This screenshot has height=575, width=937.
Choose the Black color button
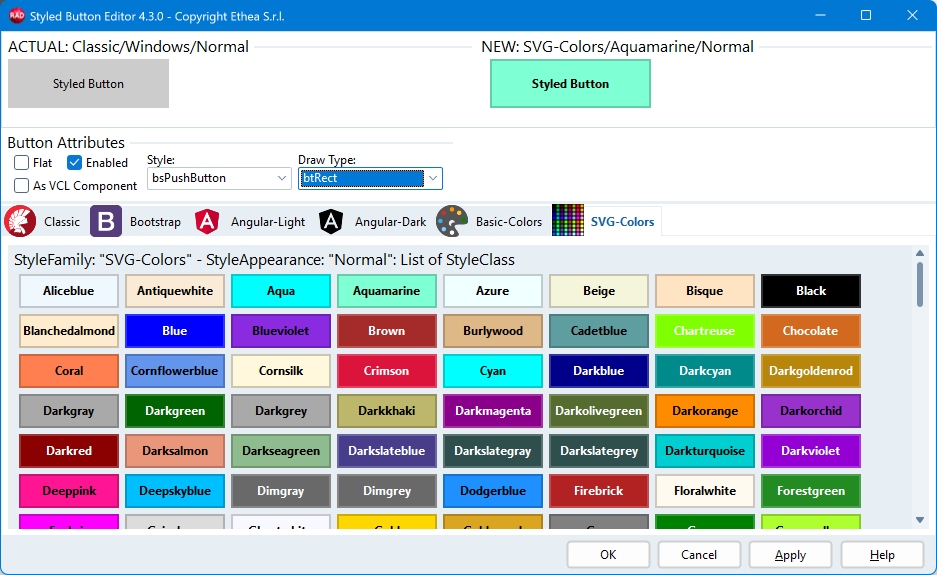point(811,291)
